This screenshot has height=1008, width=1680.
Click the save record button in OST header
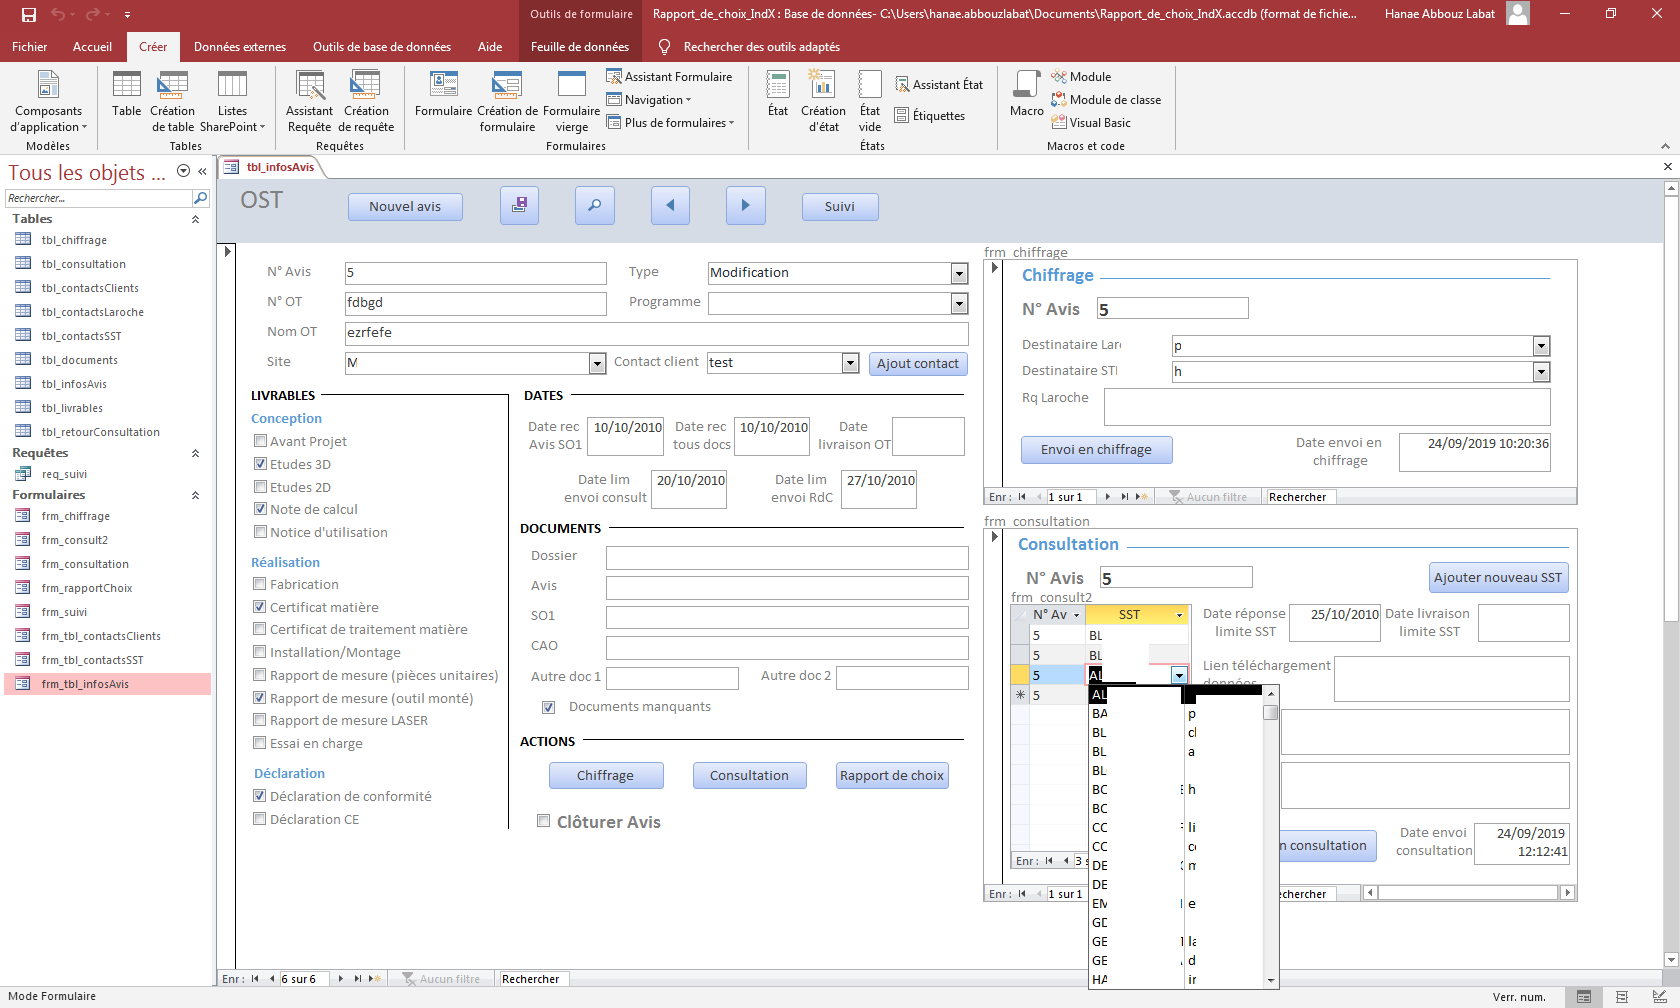click(x=519, y=205)
